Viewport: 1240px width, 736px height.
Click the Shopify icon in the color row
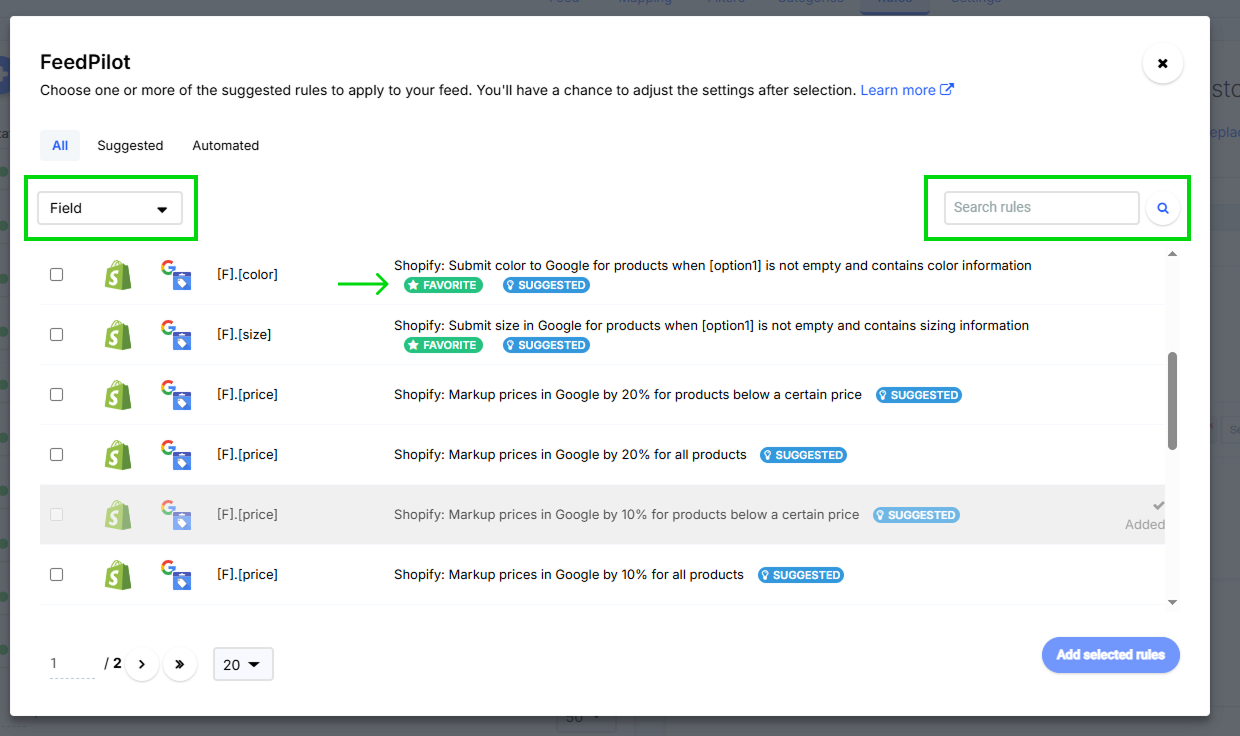click(x=118, y=275)
